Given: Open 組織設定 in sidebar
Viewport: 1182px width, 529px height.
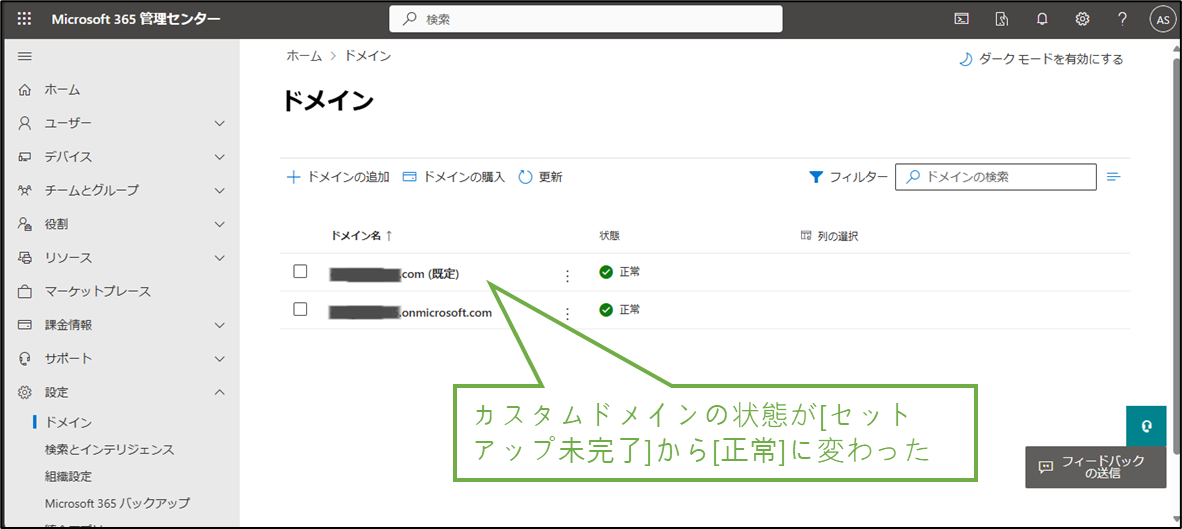Looking at the screenshot, I should pos(69,476).
